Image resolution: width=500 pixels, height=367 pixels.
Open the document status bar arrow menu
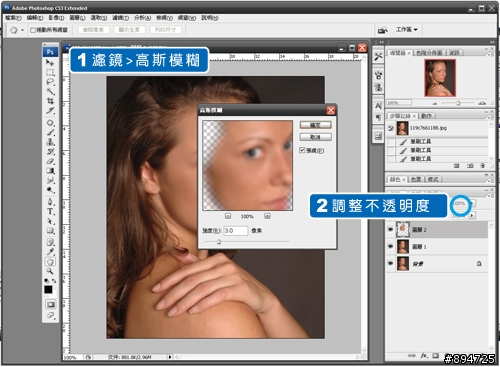(x=170, y=357)
